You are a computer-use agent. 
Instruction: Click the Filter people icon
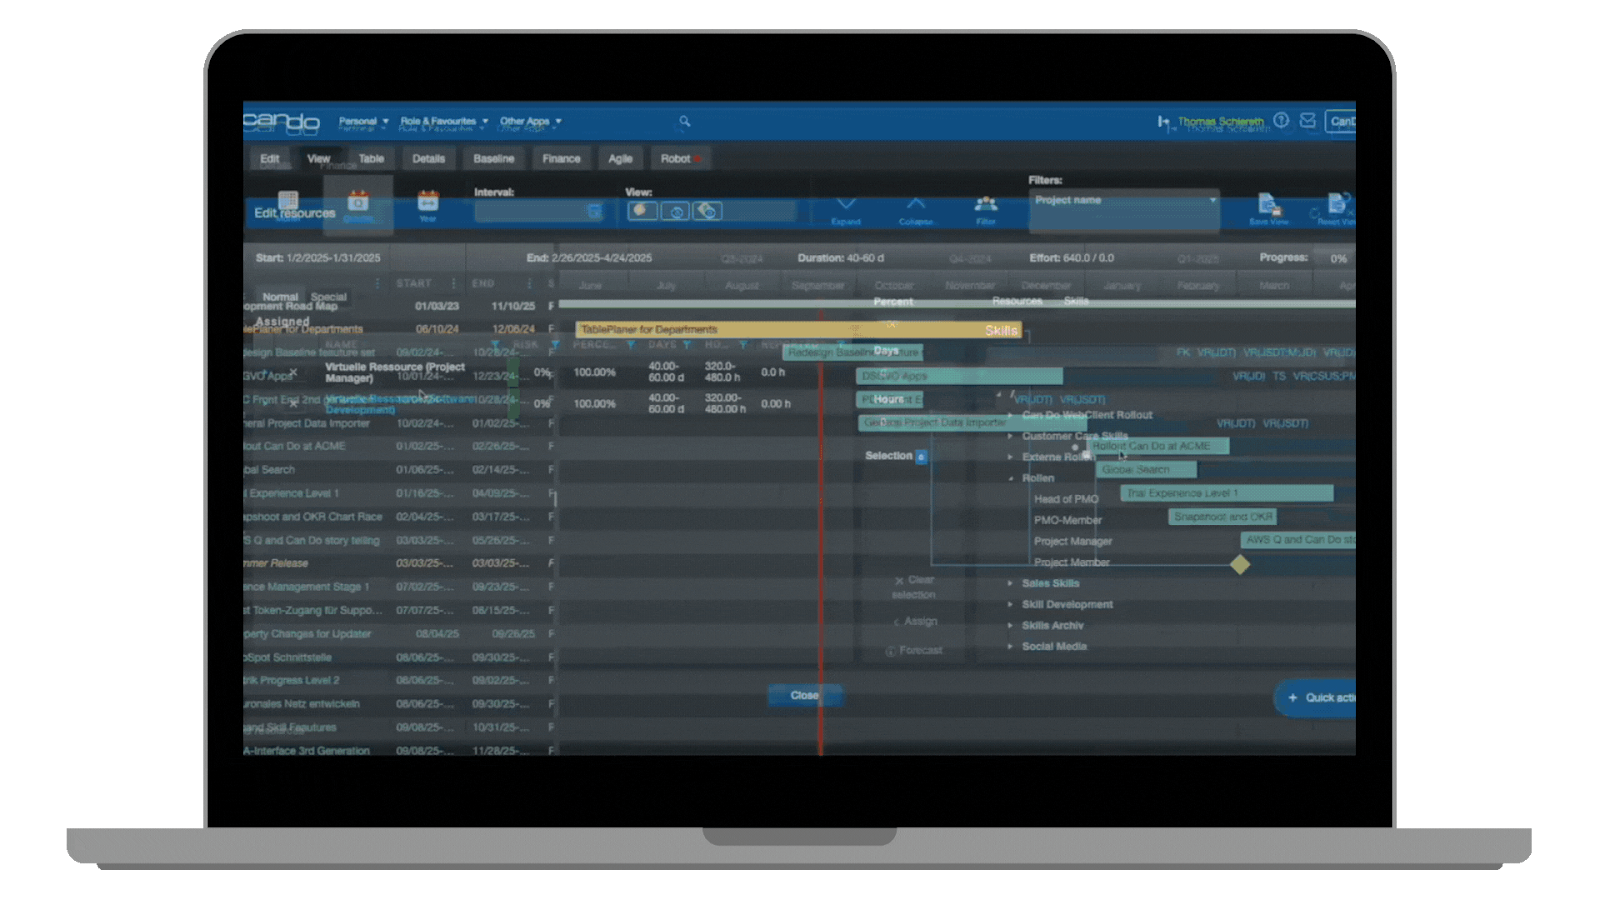[x=986, y=208]
